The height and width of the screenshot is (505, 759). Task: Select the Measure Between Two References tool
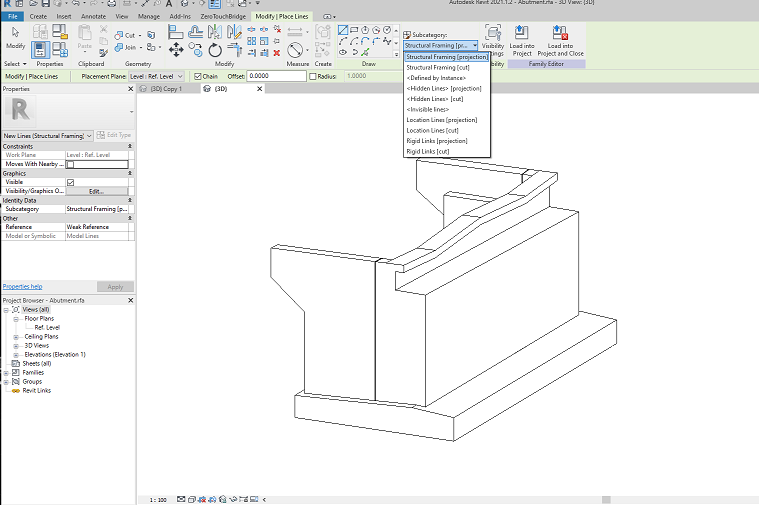(295, 32)
